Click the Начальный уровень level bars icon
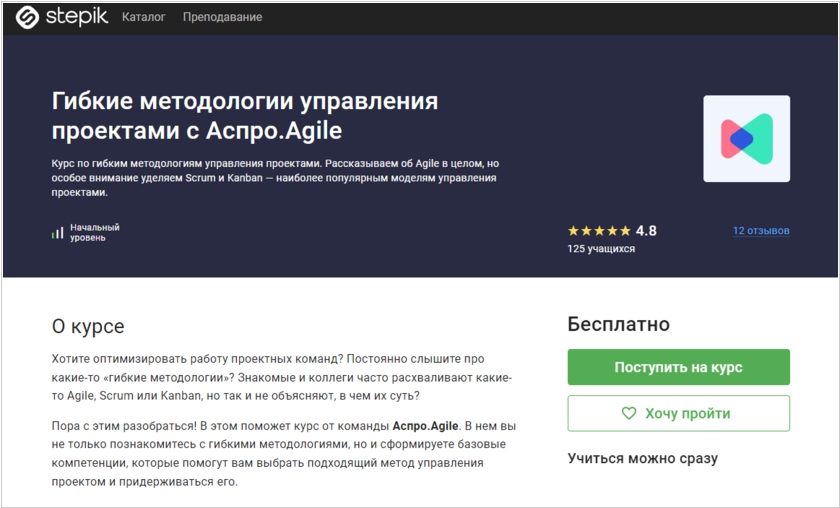This screenshot has height=508, width=840. pos(57,233)
